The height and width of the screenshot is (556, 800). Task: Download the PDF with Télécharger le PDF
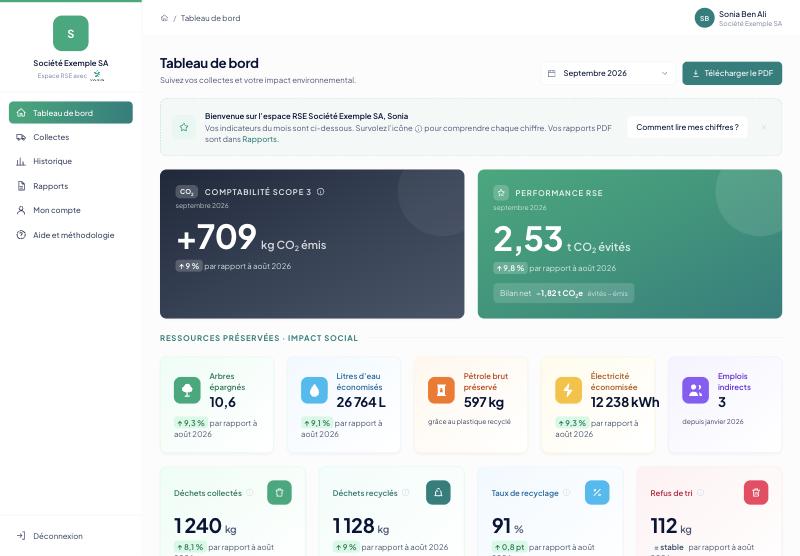point(732,73)
